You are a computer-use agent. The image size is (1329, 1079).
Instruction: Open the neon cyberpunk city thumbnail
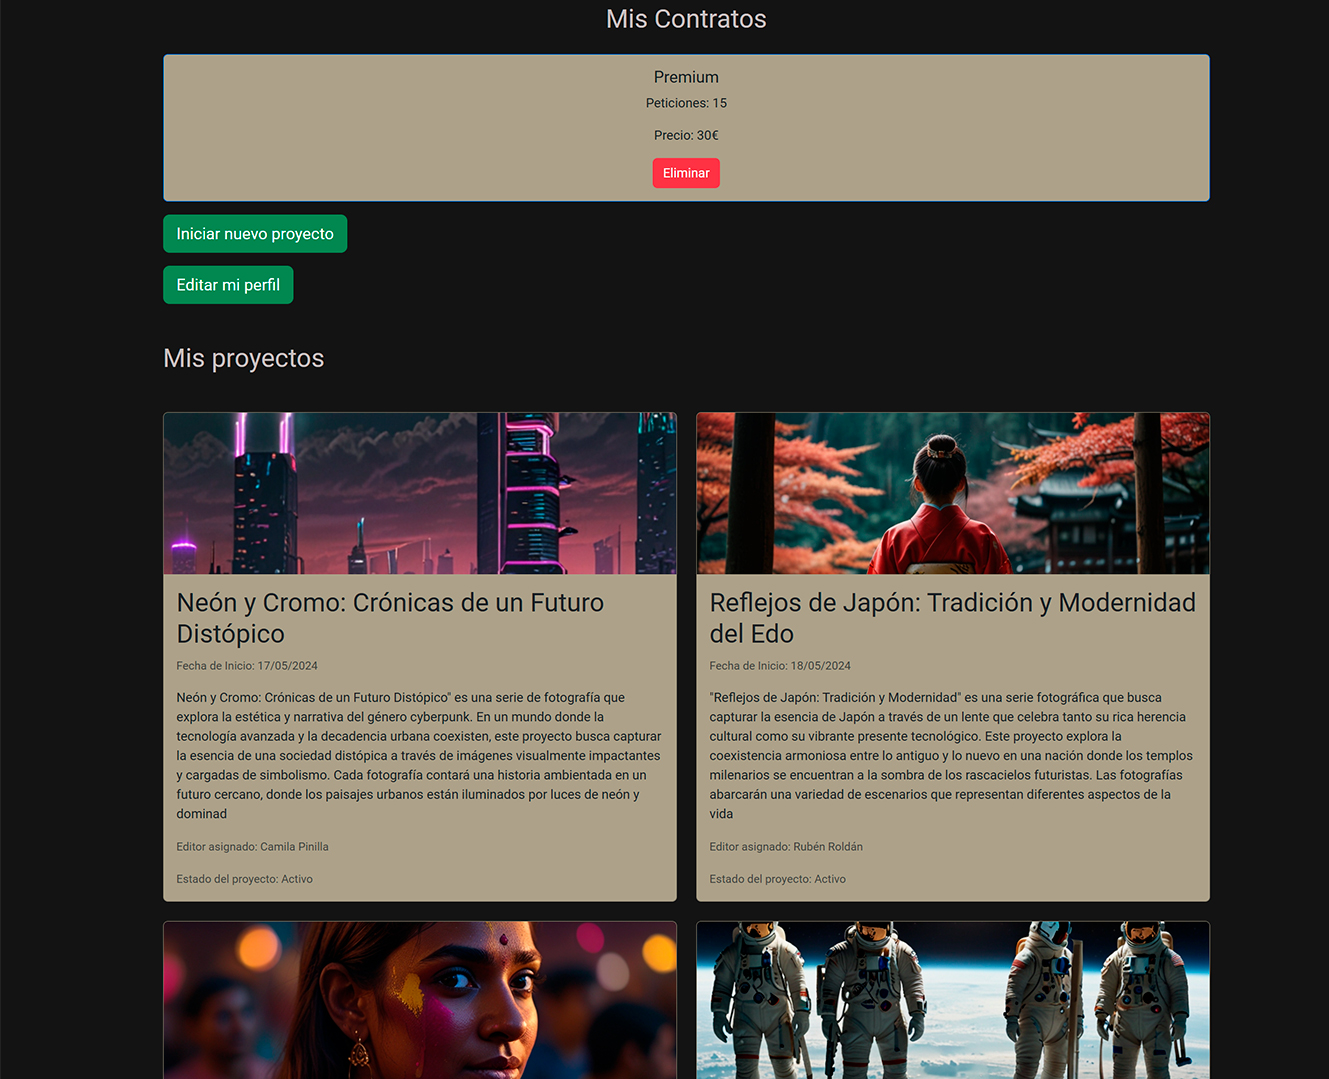[x=420, y=493]
